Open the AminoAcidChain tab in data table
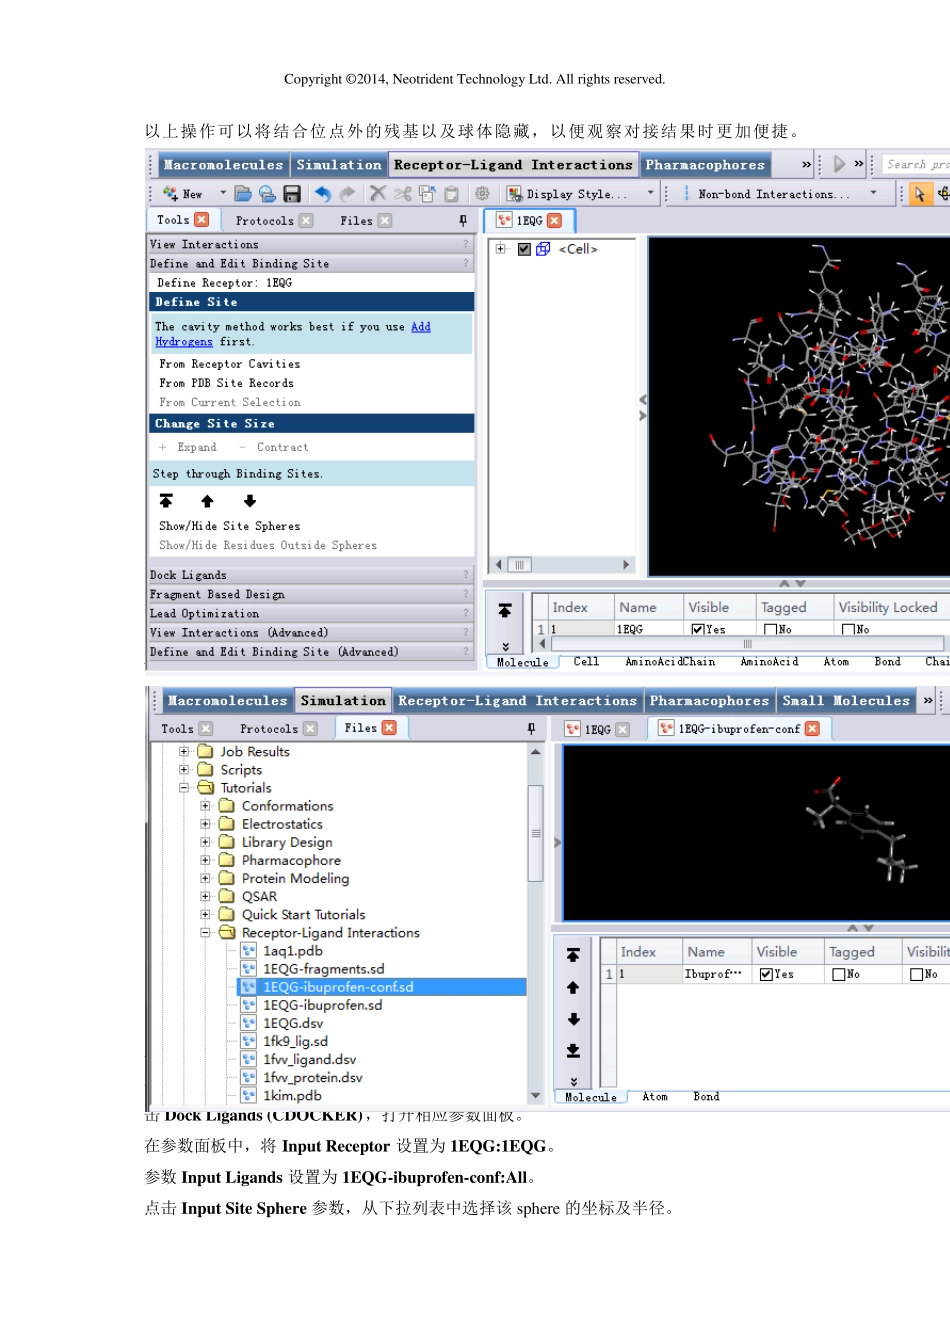950x1344 pixels. [x=670, y=662]
